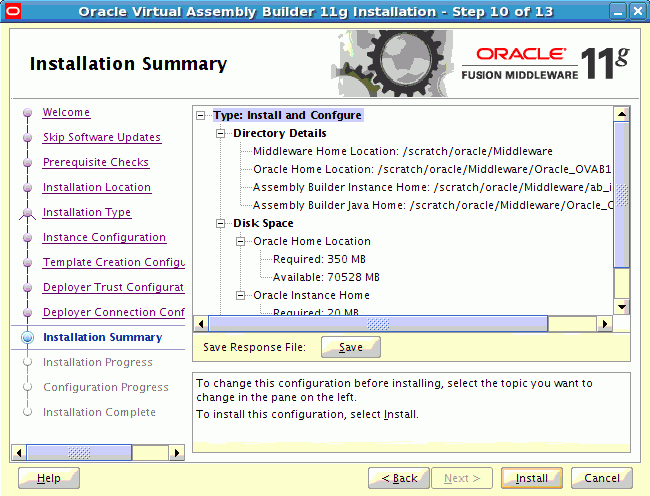Viewport: 650px width, 496px height.
Task: Minimize the installer window
Action: 618,11
